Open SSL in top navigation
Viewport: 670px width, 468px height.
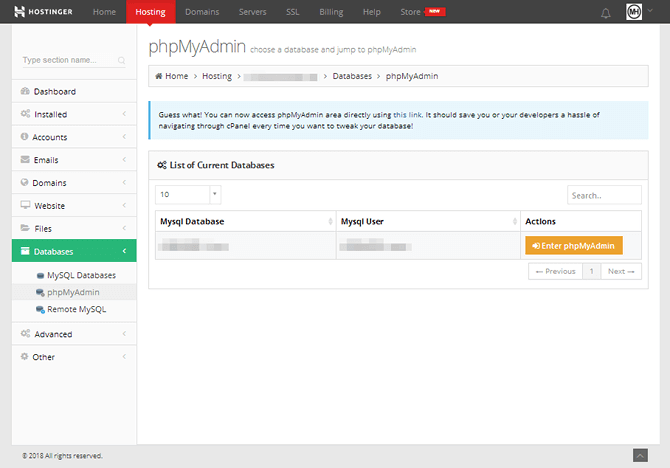[293, 12]
